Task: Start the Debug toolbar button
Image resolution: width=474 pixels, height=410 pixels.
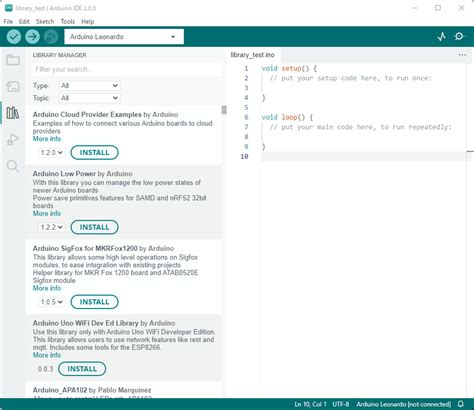Action: pos(51,37)
